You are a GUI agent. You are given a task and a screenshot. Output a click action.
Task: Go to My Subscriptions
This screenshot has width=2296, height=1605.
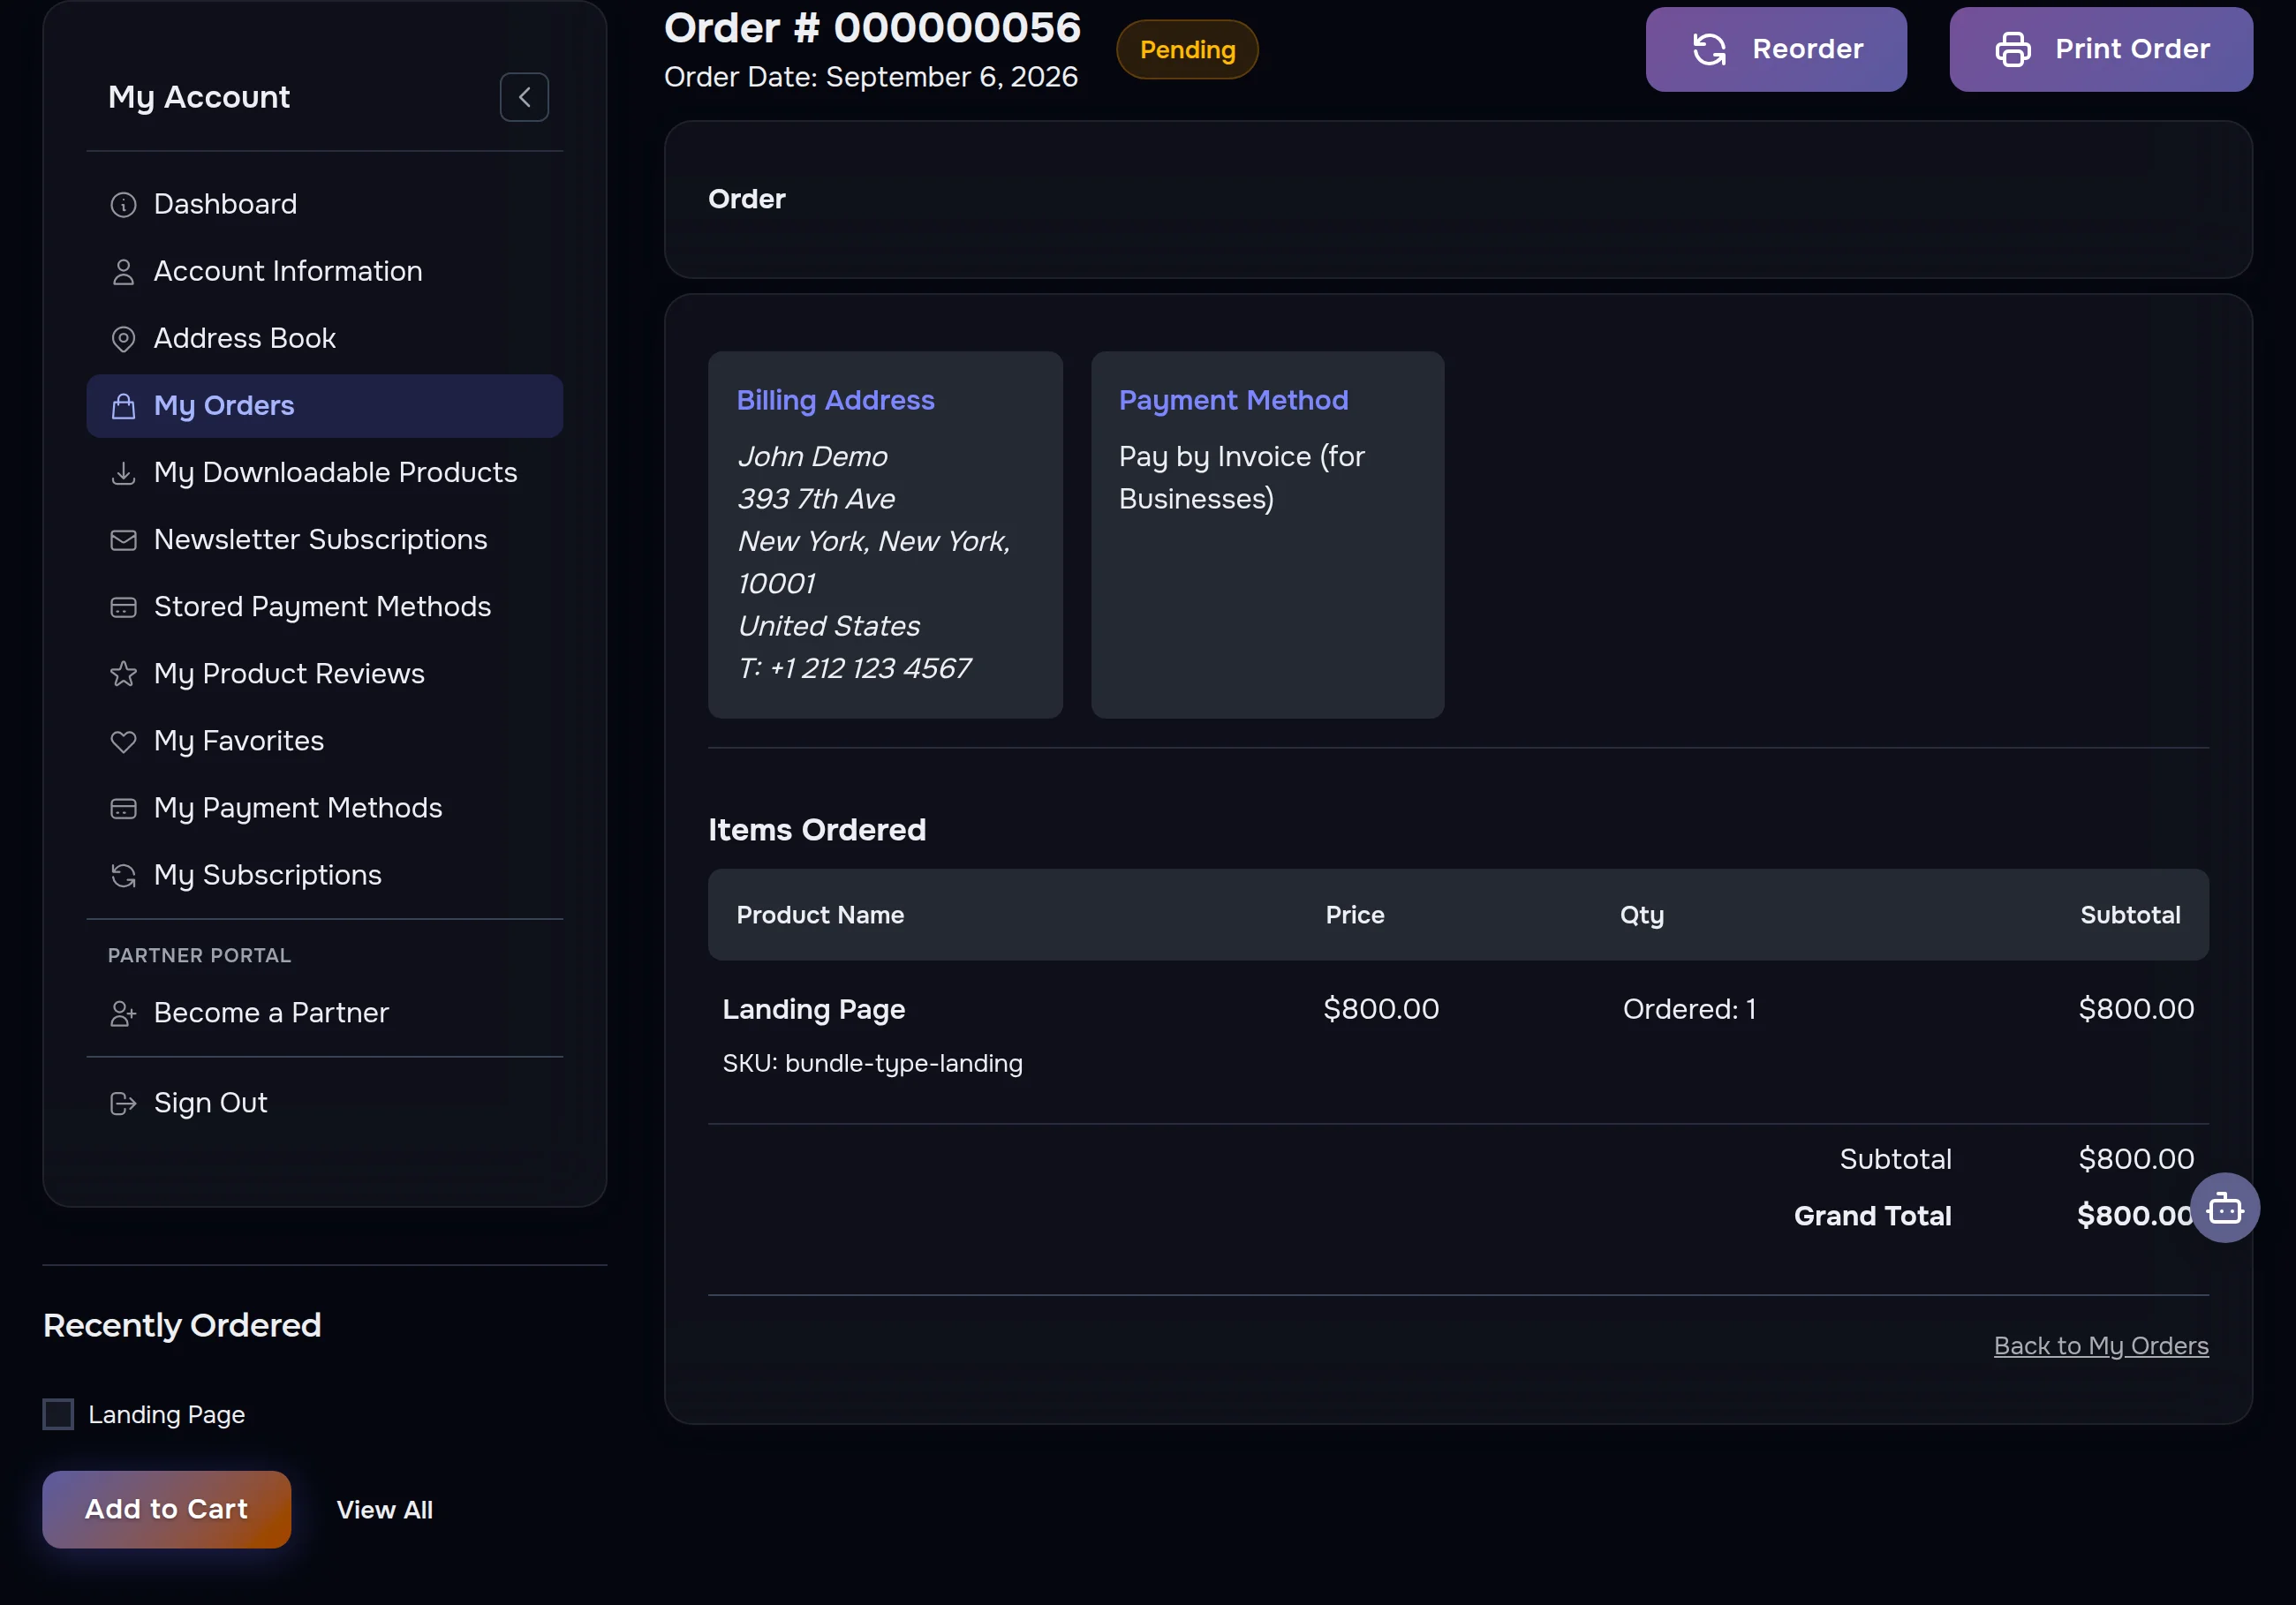(325, 874)
